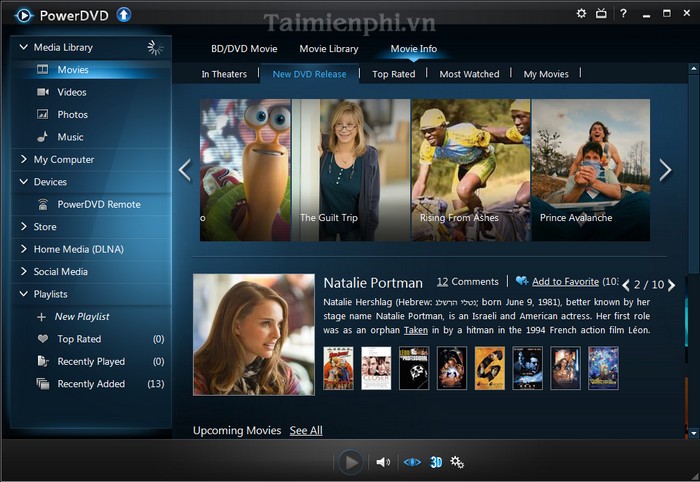Image resolution: width=700 pixels, height=482 pixels.
Task: Open The Professional poster thumbnail
Action: tap(414, 368)
